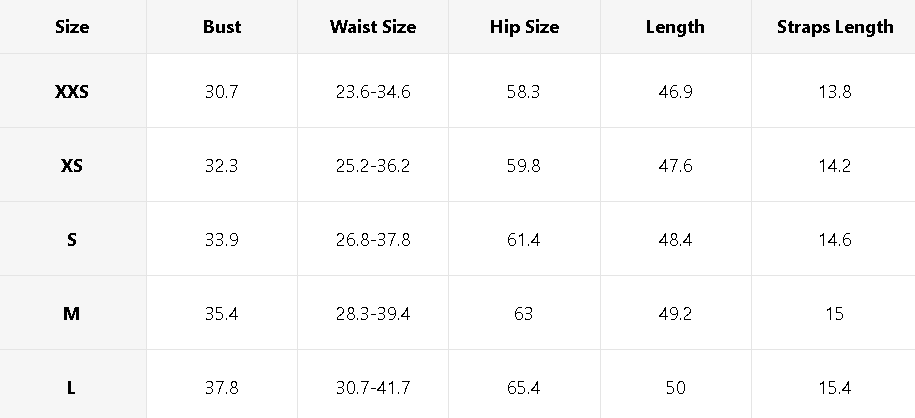
Task: Select the hip size value 63
Action: pos(524,314)
